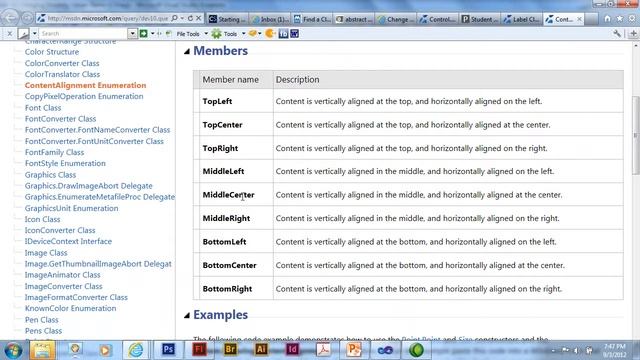Collapse the Examples section triangle
The image size is (640, 360).
pos(187,315)
